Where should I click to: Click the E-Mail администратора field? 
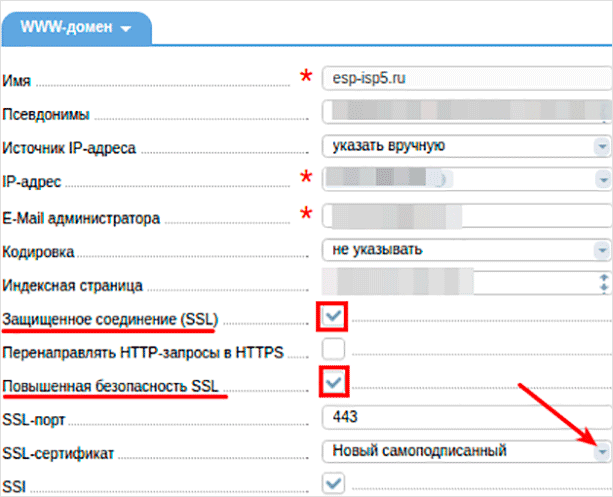465,215
